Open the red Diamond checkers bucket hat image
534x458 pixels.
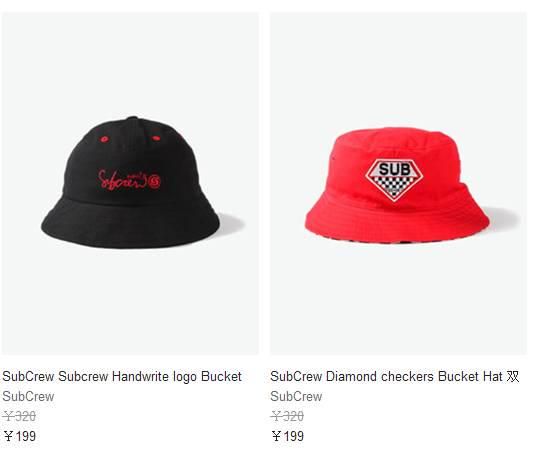pyautogui.click(x=398, y=184)
